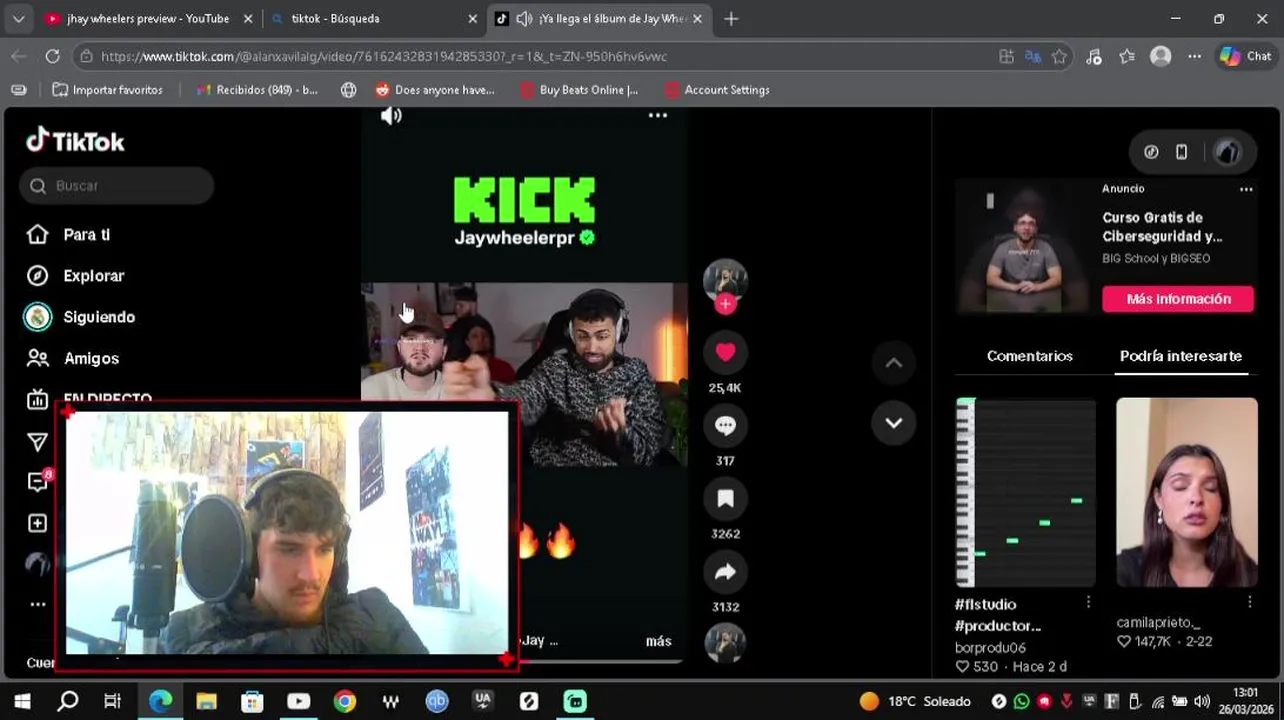Open a new browser tab
1284x720 pixels.
(x=731, y=18)
